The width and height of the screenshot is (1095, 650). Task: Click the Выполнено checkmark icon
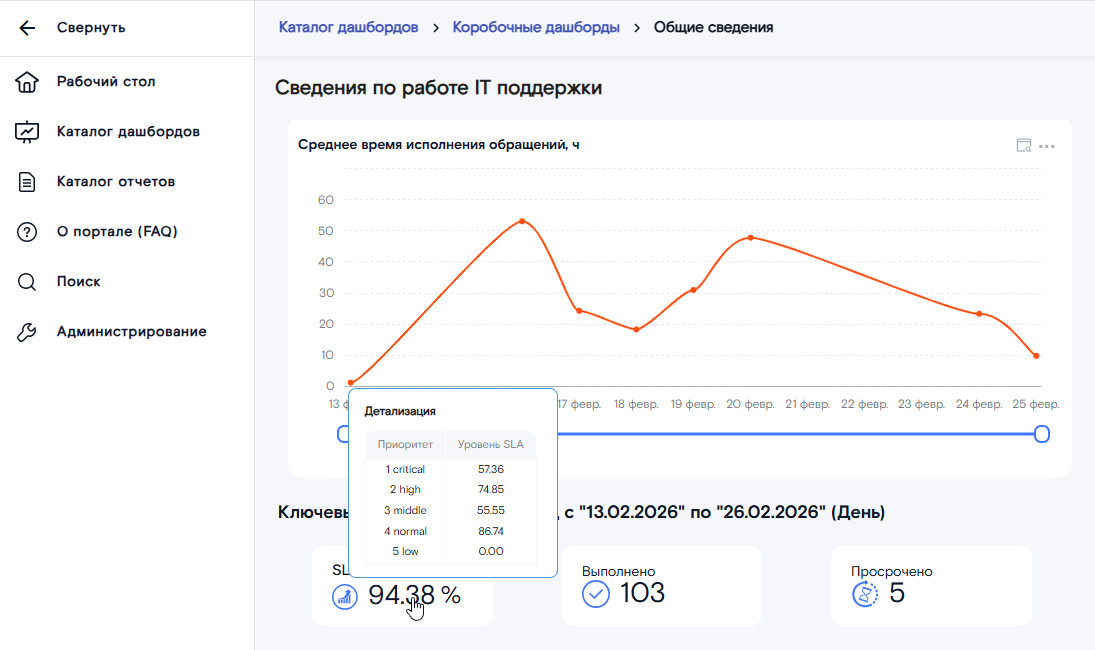point(596,594)
